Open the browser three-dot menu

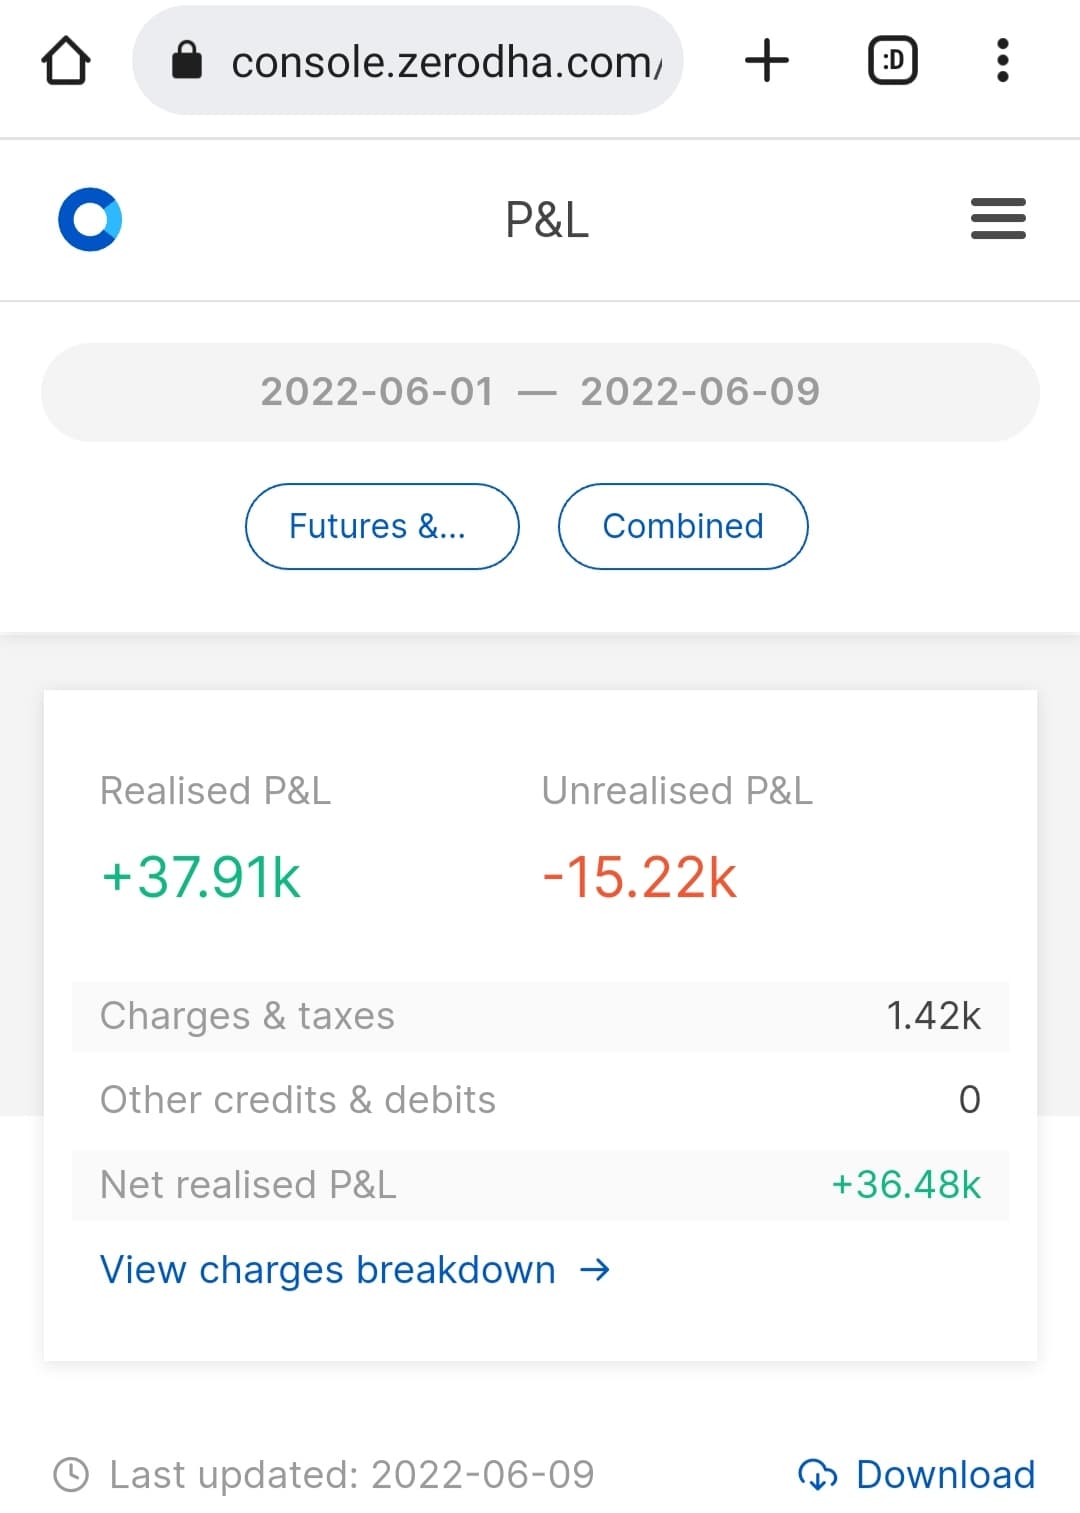point(1002,61)
